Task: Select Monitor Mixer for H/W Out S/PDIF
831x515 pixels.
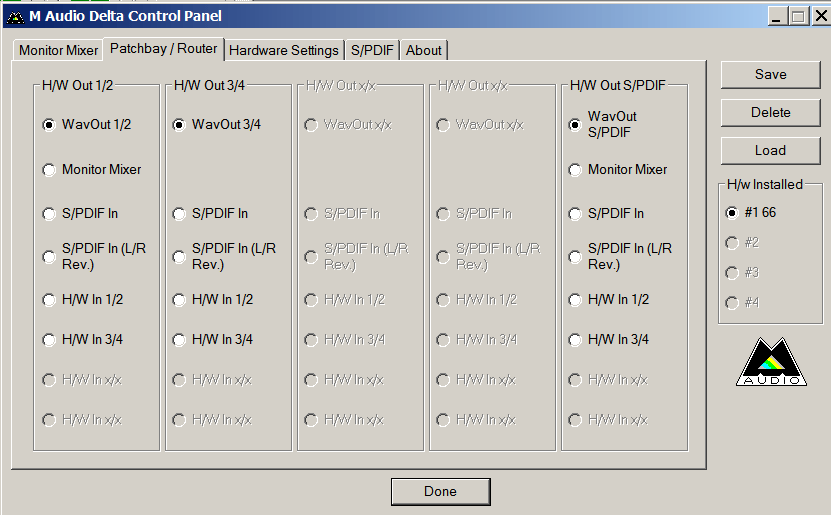Action: tap(575, 170)
